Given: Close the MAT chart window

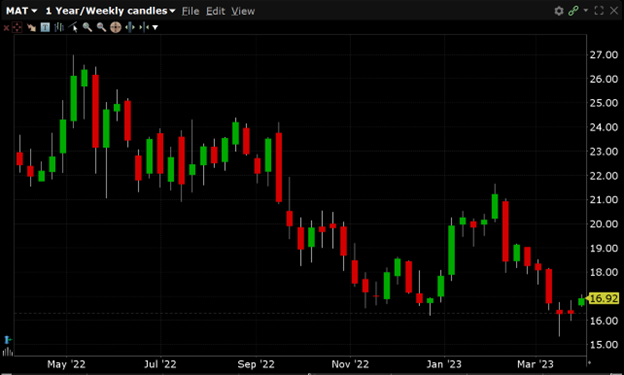Looking at the screenshot, I should click(x=614, y=11).
